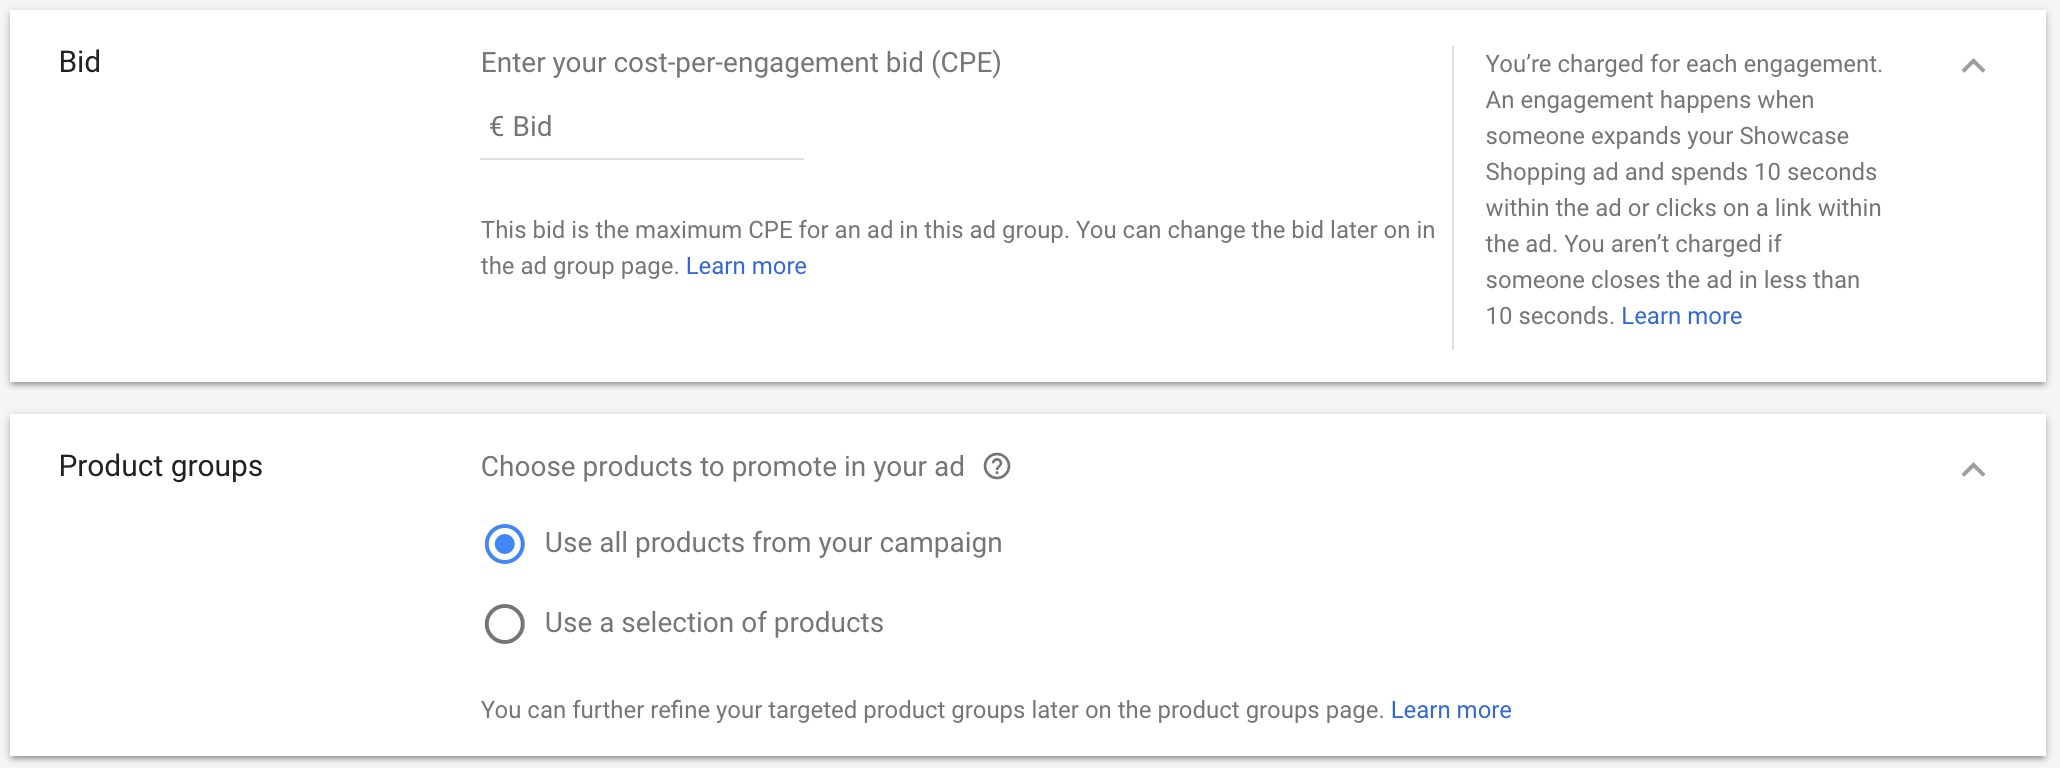The width and height of the screenshot is (2060, 768).
Task: Click the Bid section heading
Action: [x=80, y=62]
